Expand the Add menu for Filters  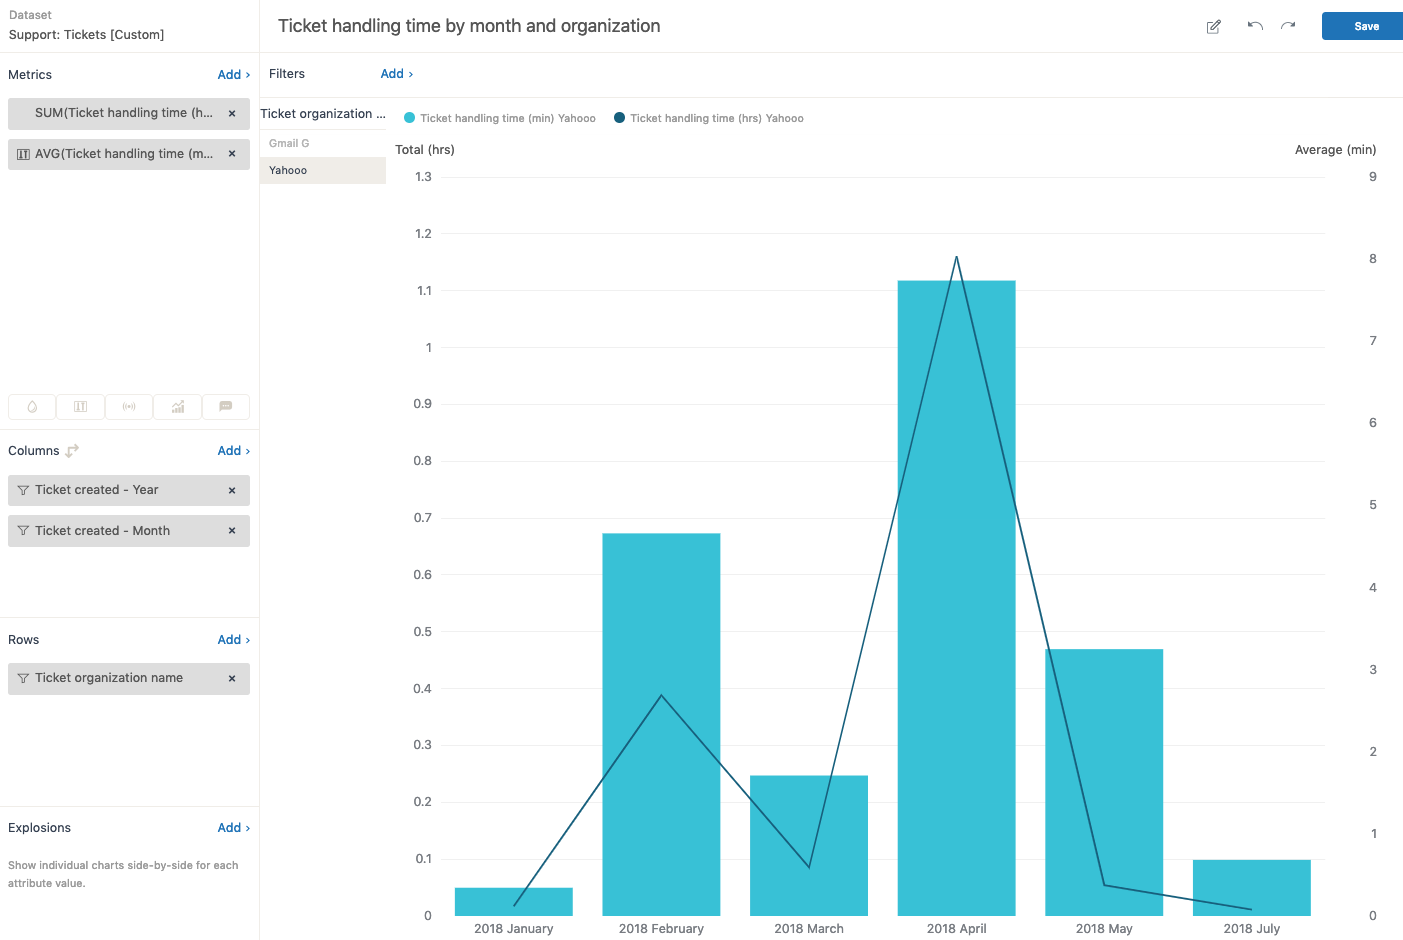(x=396, y=74)
